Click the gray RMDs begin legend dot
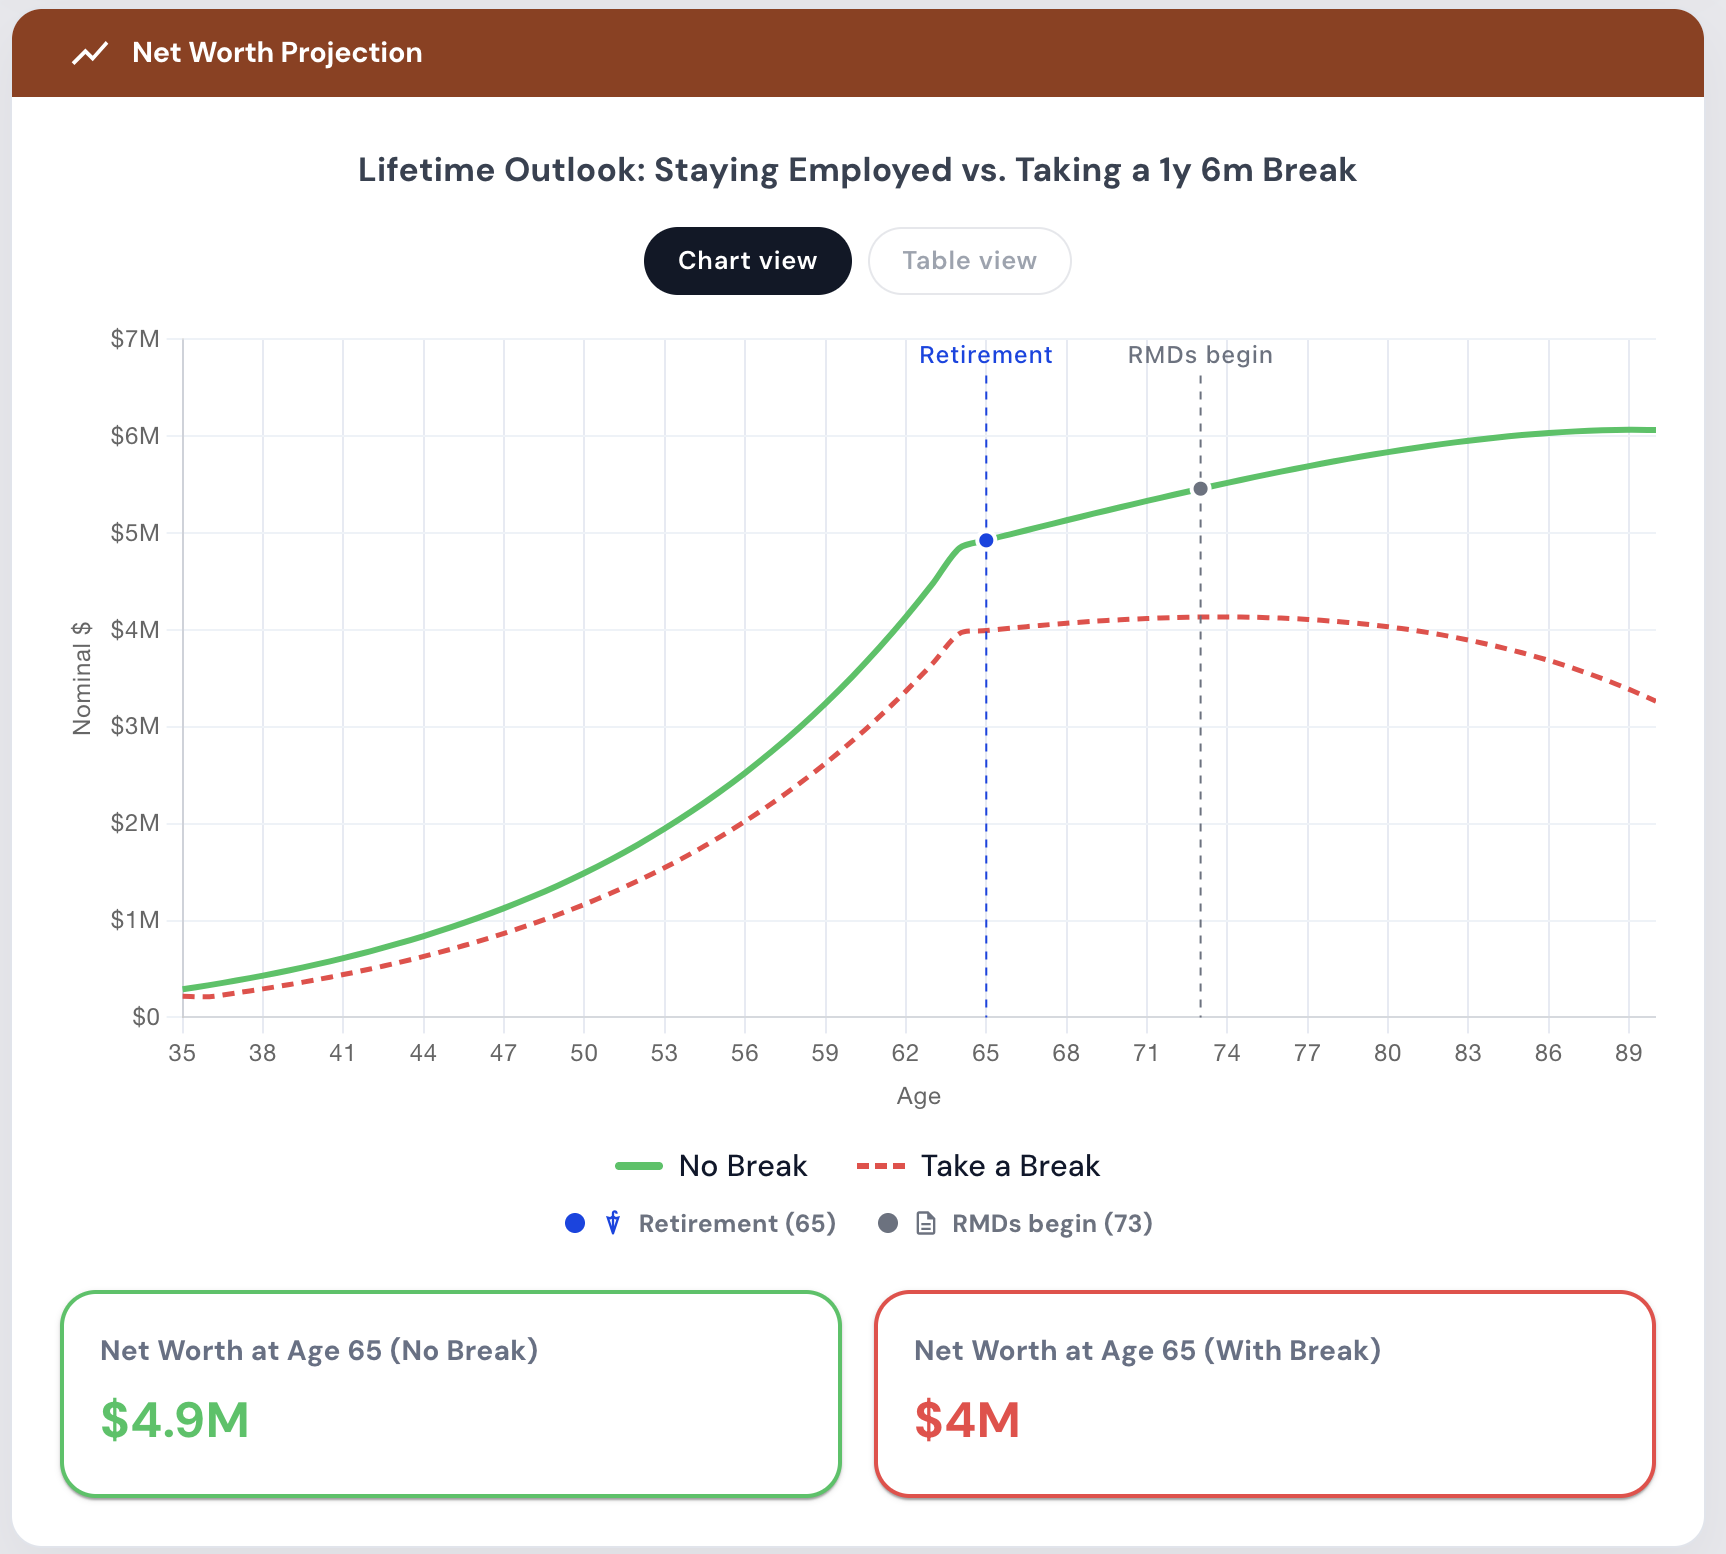 point(888,1223)
